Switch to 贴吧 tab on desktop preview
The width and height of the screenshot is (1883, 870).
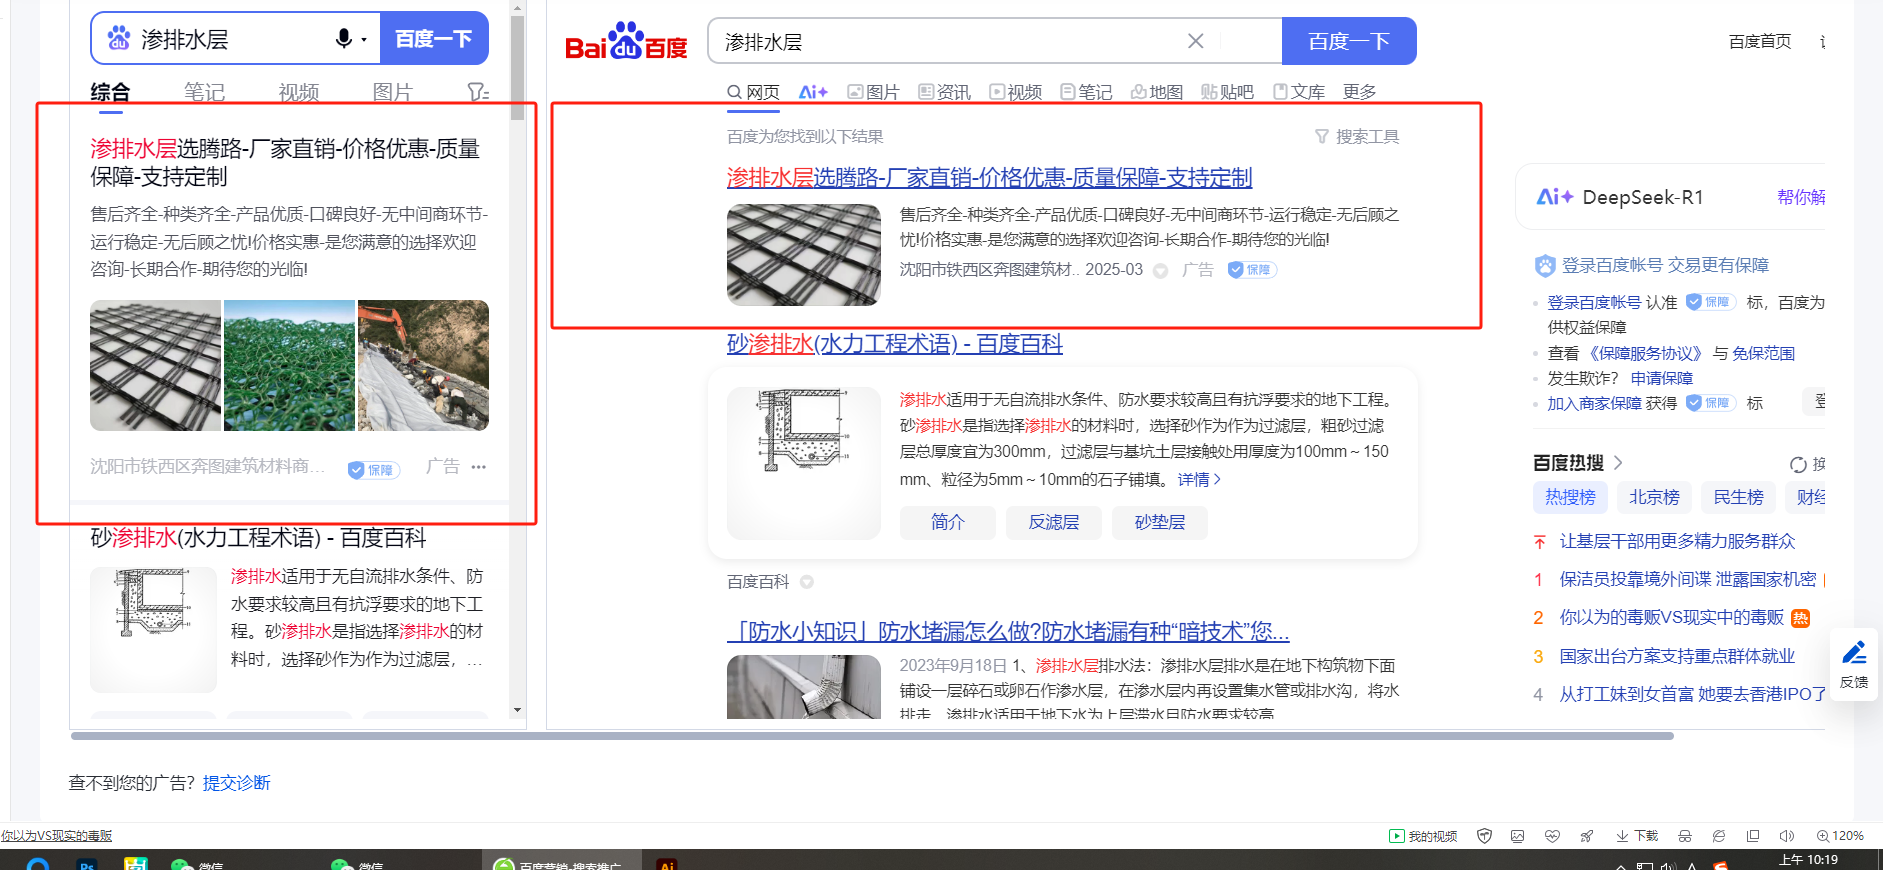coord(1227,92)
